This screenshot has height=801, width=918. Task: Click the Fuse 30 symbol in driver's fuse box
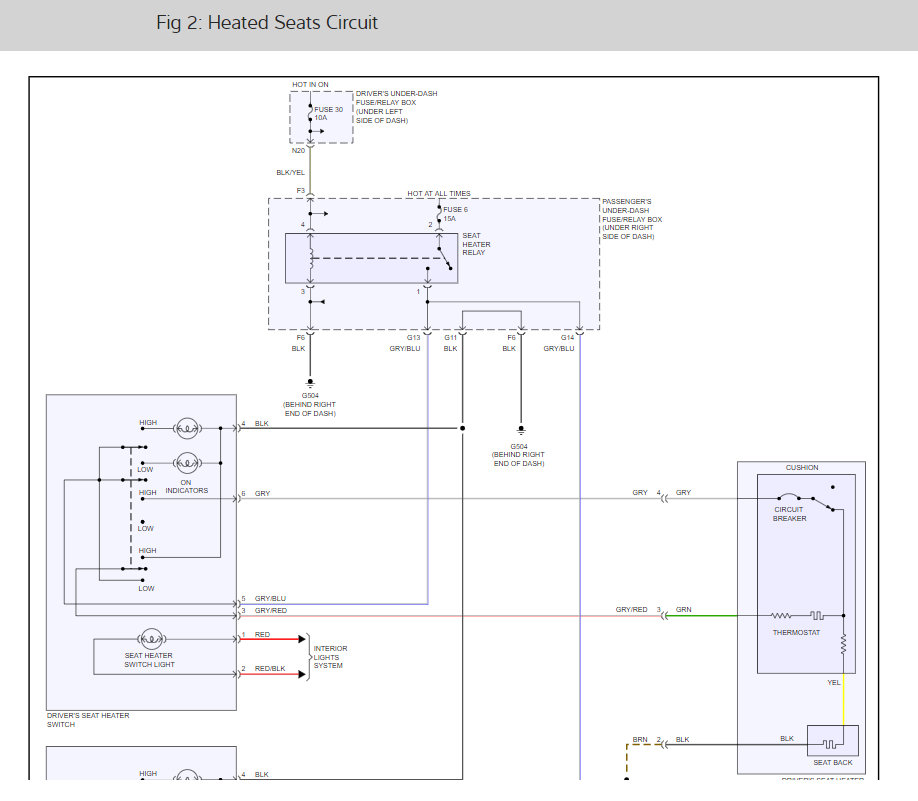click(310, 114)
